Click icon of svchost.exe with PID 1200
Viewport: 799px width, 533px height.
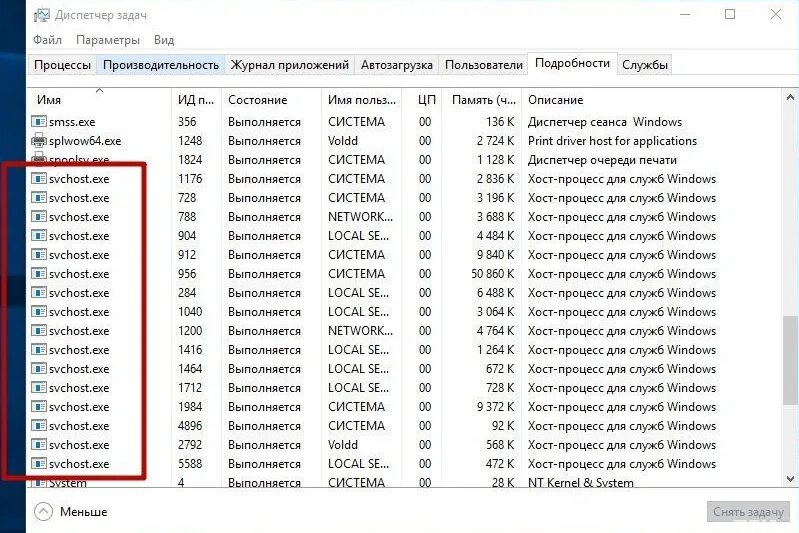39,331
